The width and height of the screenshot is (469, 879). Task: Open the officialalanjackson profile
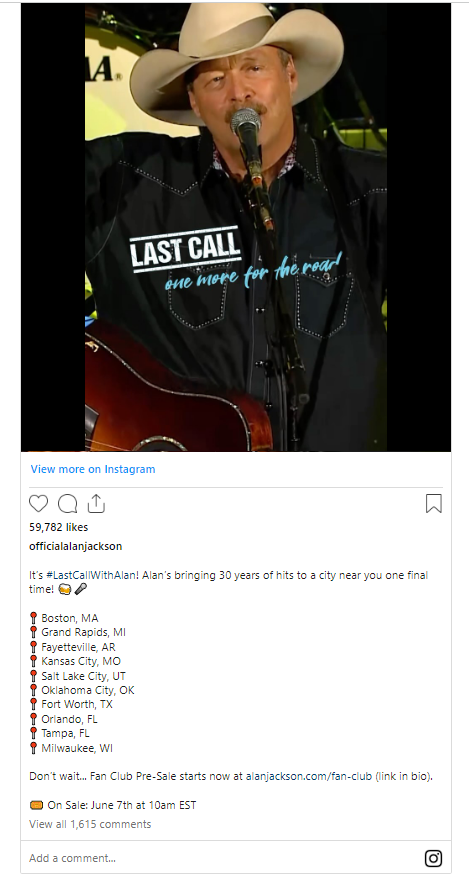click(x=76, y=546)
